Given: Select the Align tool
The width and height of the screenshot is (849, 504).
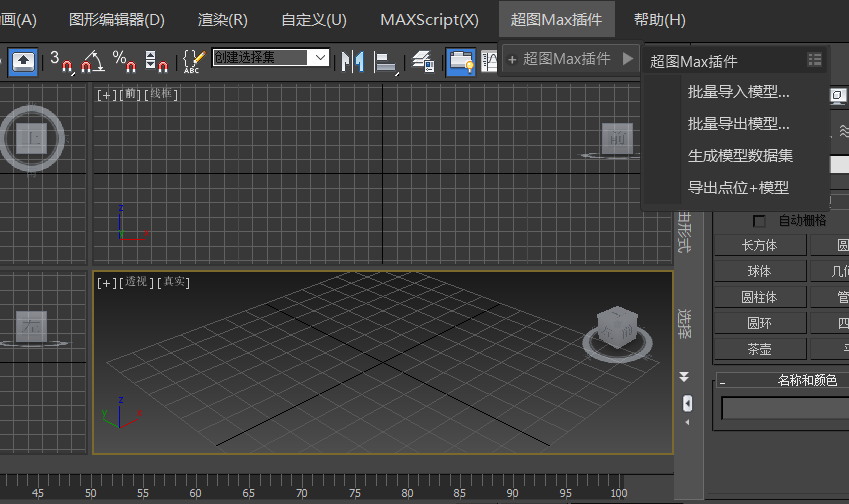Looking at the screenshot, I should point(385,60).
